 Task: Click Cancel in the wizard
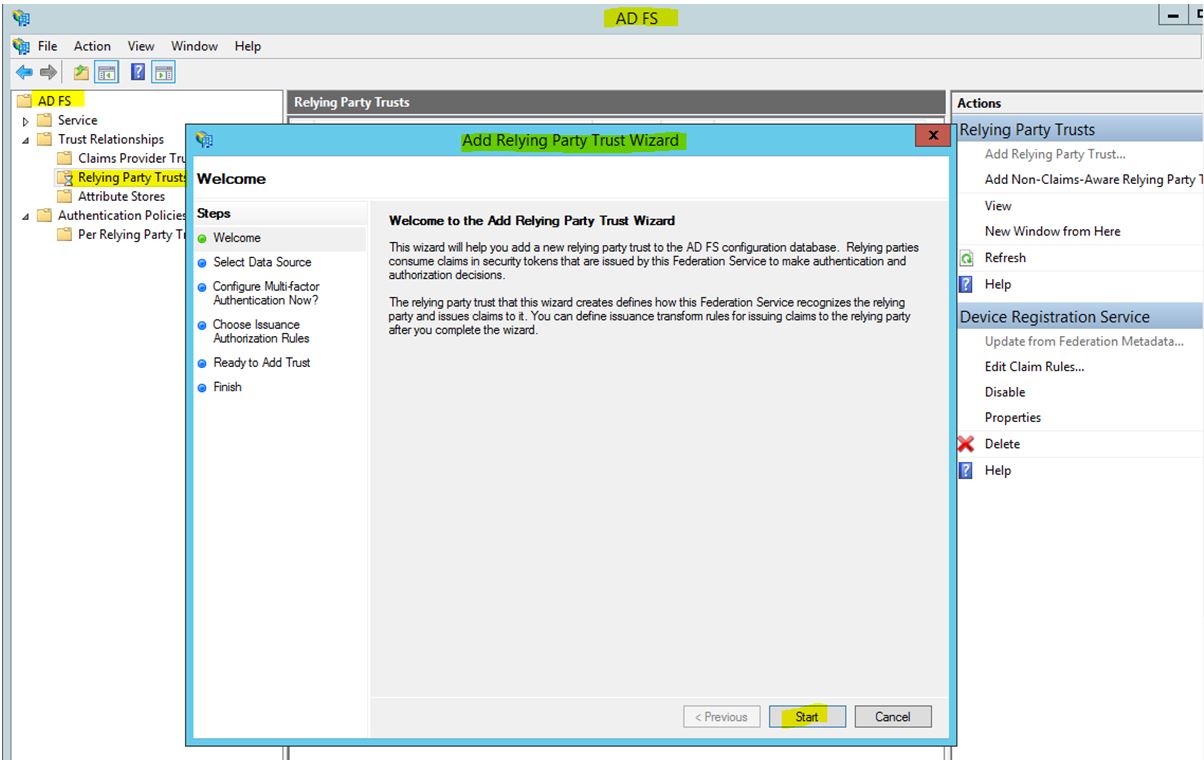tap(892, 716)
